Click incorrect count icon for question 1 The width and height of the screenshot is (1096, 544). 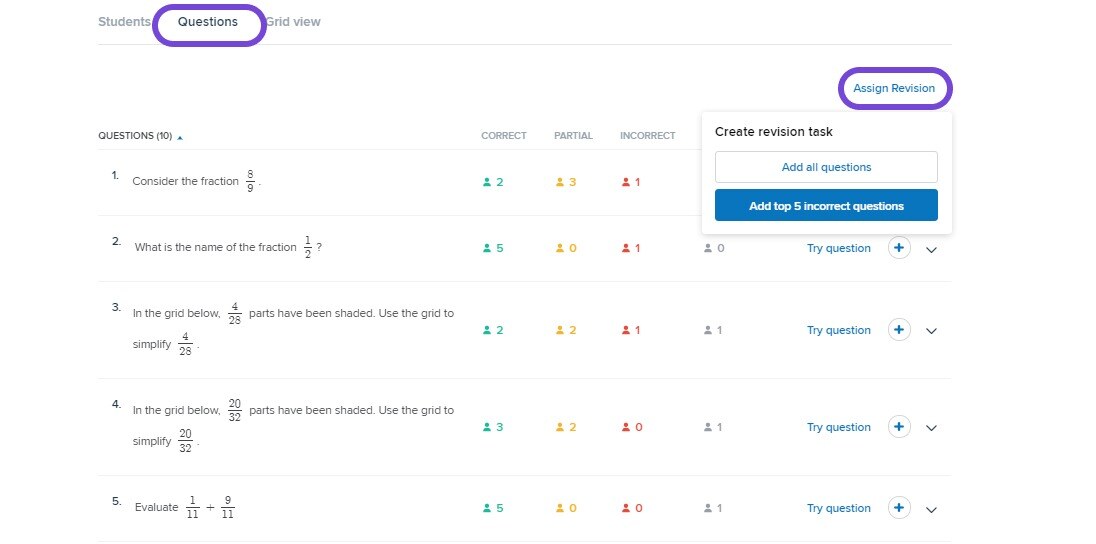pyautogui.click(x=626, y=182)
